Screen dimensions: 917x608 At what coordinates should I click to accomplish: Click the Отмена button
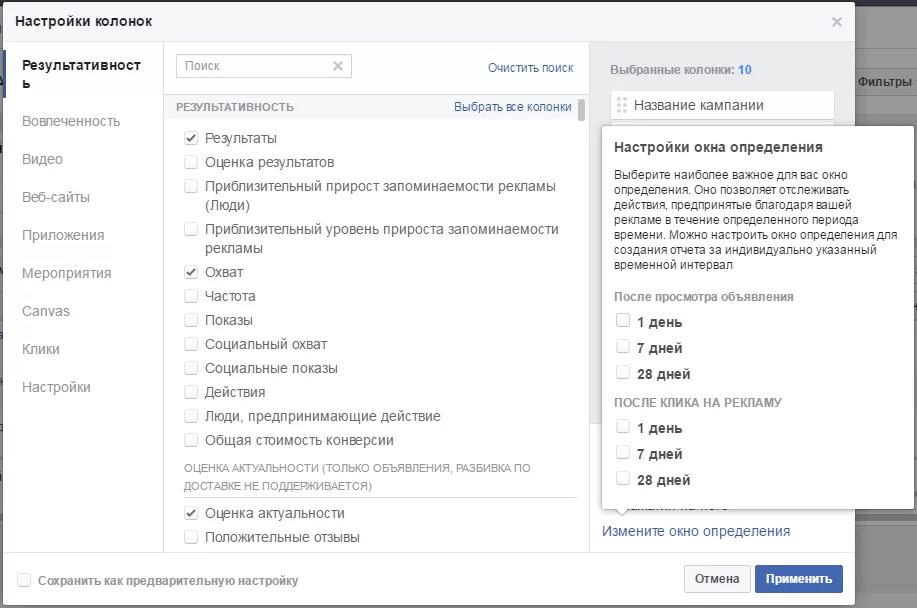(x=717, y=579)
